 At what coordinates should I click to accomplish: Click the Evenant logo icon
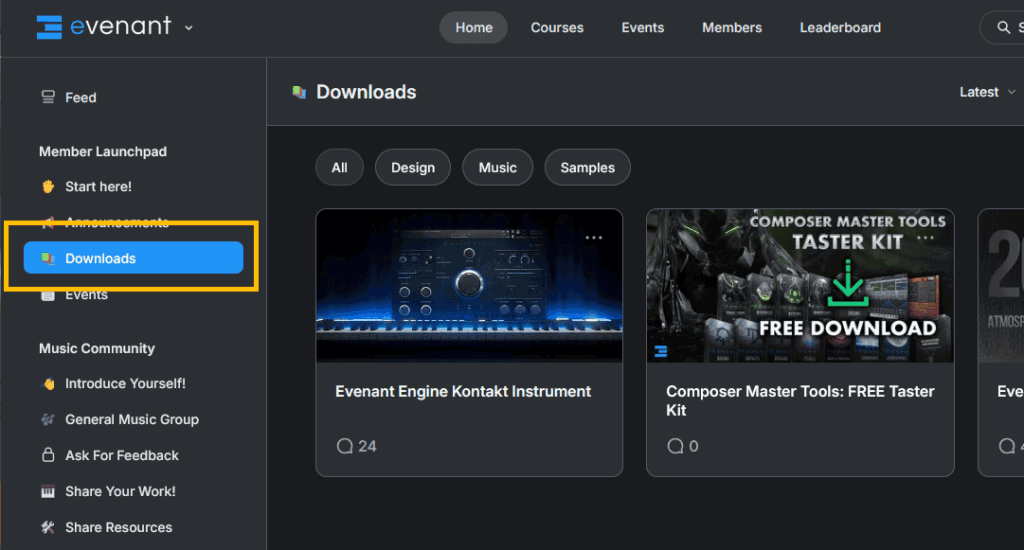click(x=49, y=27)
